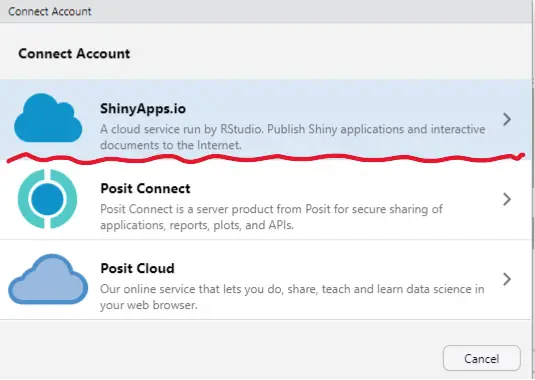The image size is (535, 380).
Task: Click the description 'A cloud service run by RStudio'
Action: point(293,137)
